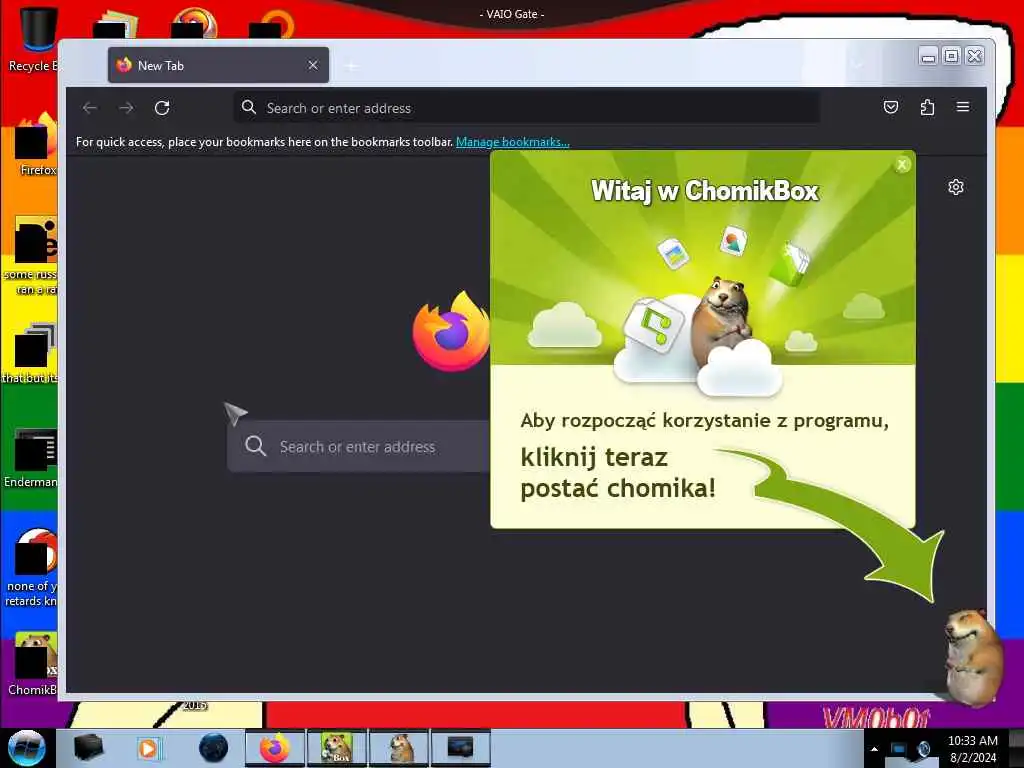Click the network tray icon
The image size is (1024, 768).
[x=899, y=749]
